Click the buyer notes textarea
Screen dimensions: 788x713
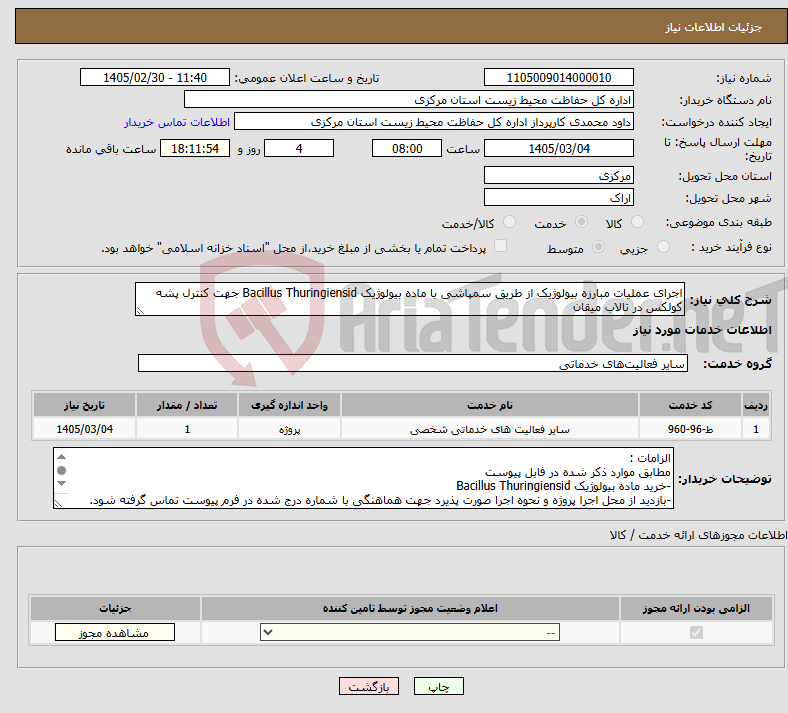pyautogui.click(x=363, y=478)
